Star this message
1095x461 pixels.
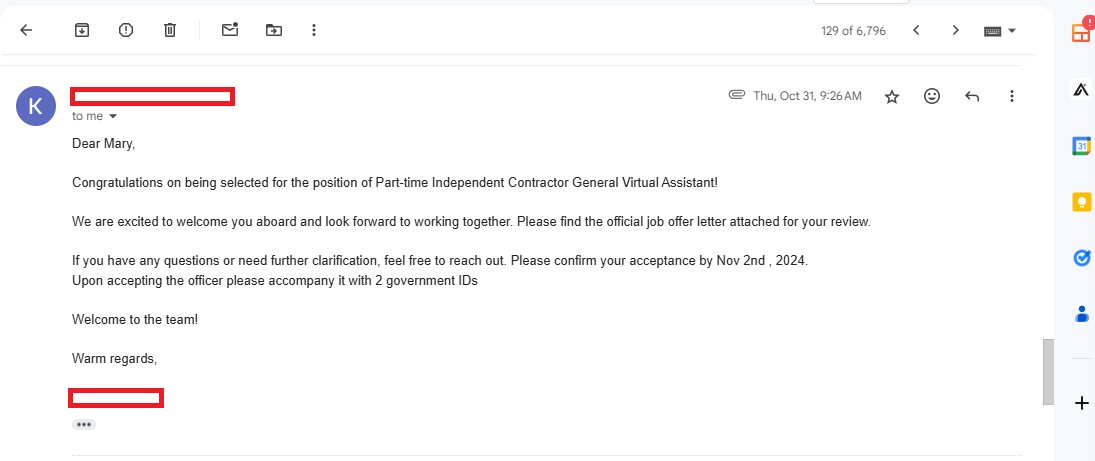pos(892,96)
